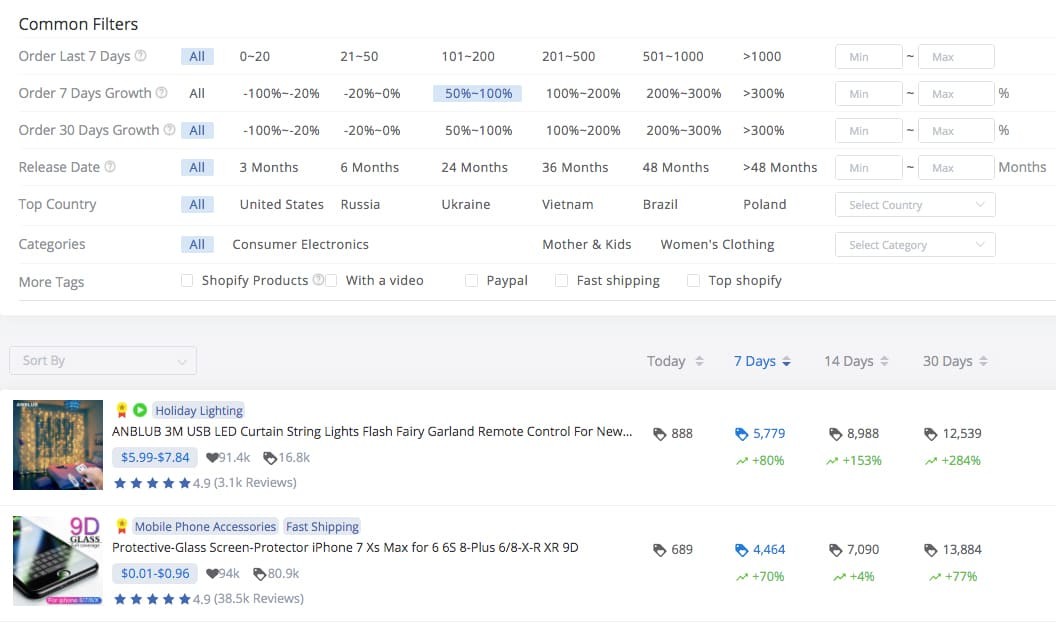The width and height of the screenshot is (1056, 631).
Task: Enable the Shopify Products checkbox
Action: (187, 280)
